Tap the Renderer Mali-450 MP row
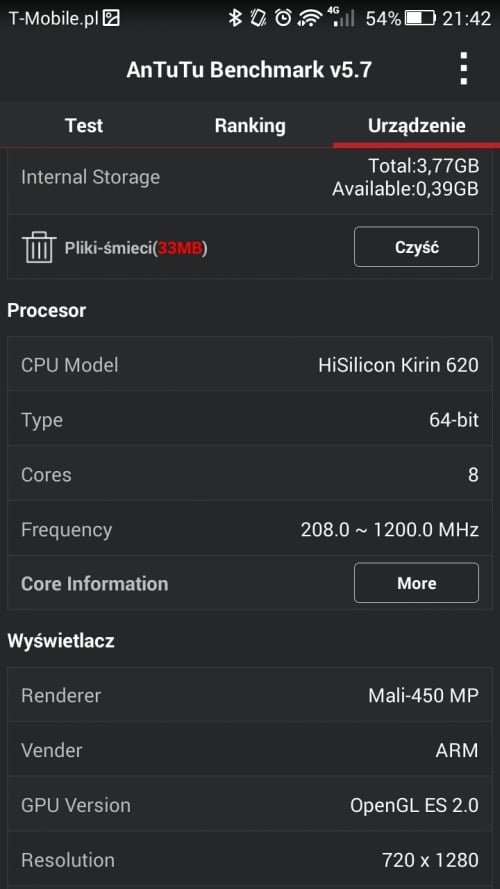Screen dimensions: 500x889 tap(250, 695)
